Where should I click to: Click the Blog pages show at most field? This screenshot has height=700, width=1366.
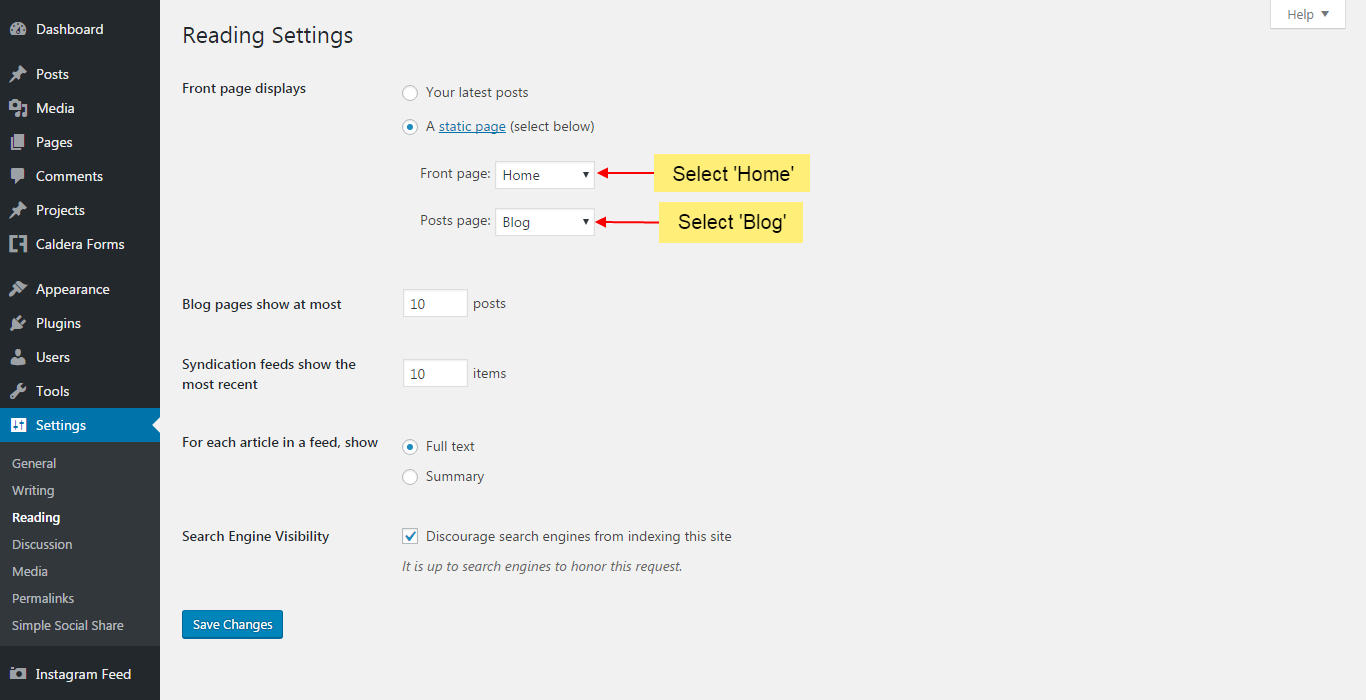pyautogui.click(x=435, y=303)
